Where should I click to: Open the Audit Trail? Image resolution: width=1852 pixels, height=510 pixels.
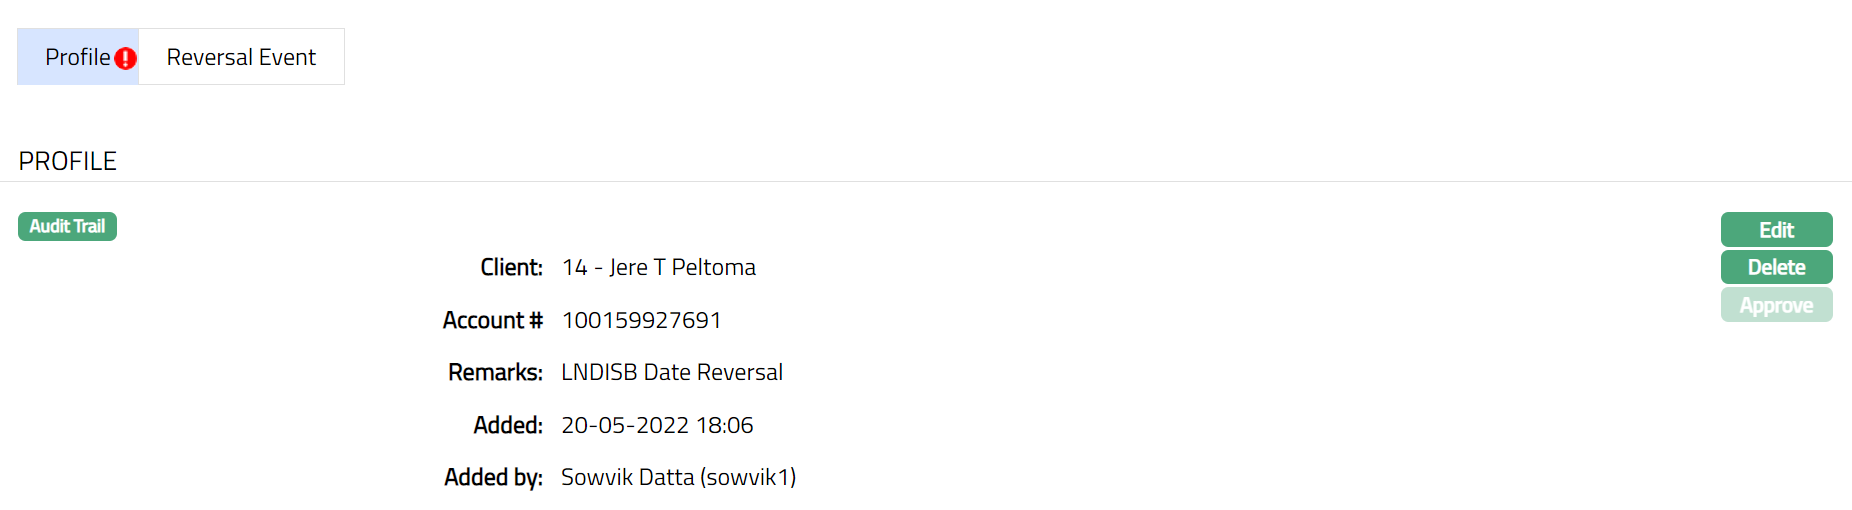click(x=67, y=227)
